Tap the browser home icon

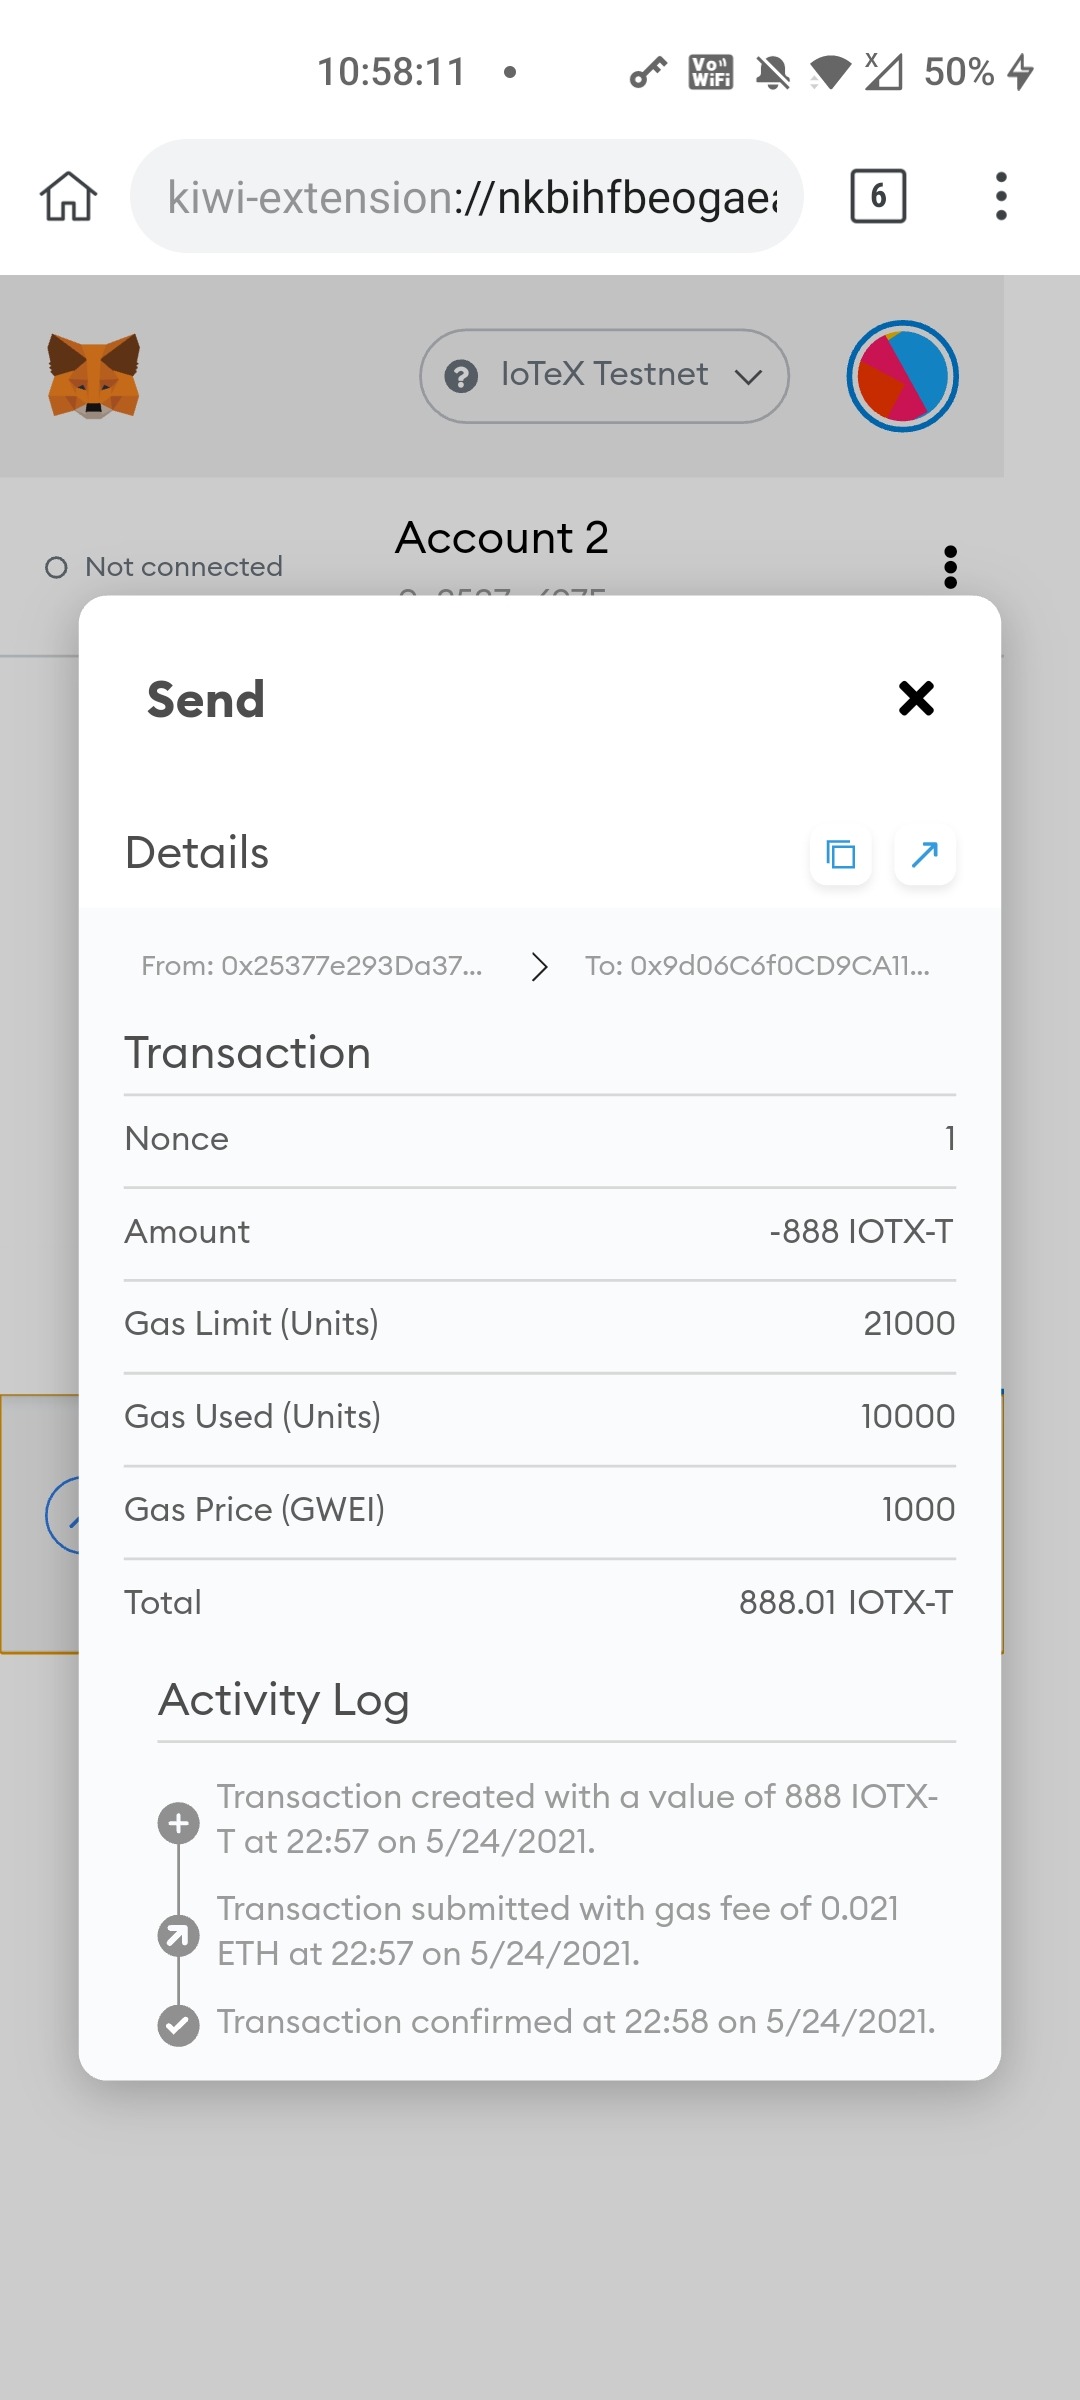tap(68, 196)
